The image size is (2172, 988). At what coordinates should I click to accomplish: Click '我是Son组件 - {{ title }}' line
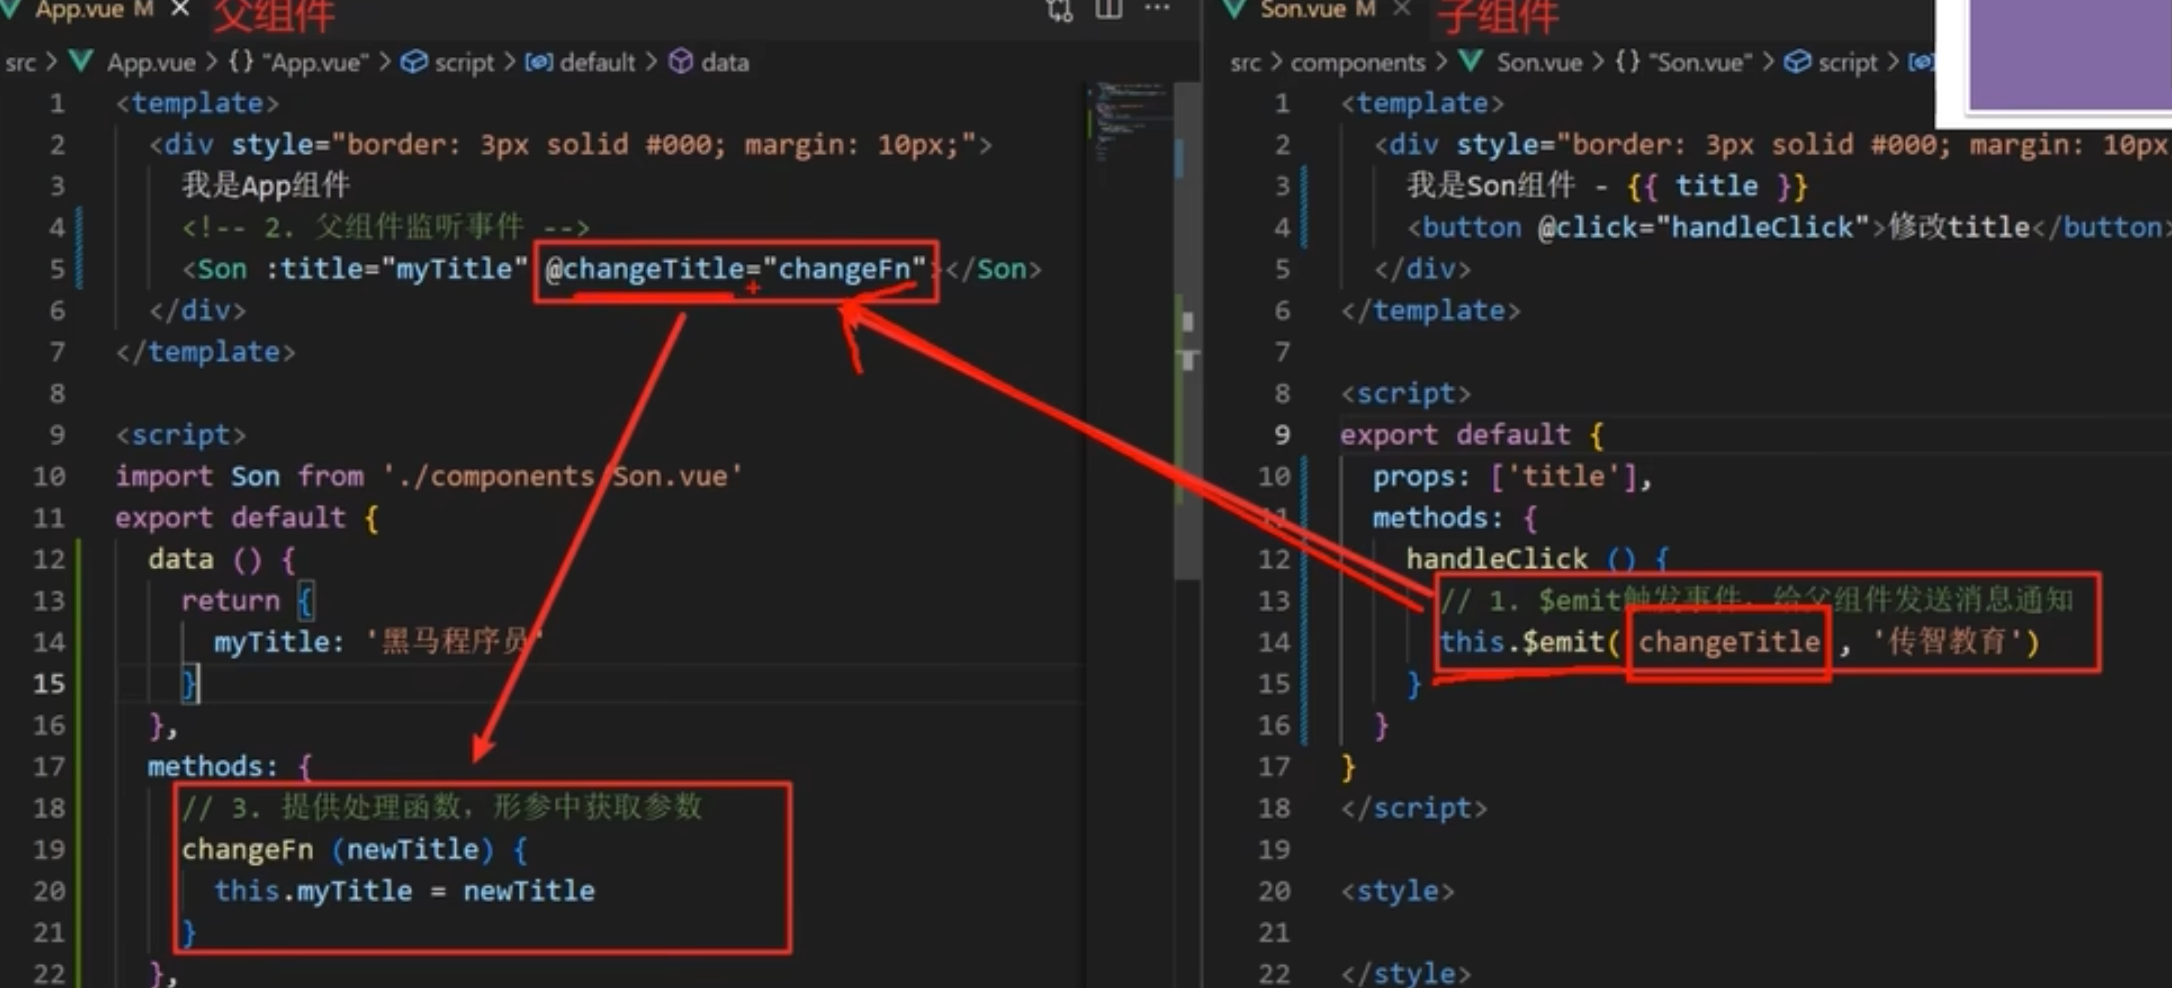[1608, 186]
